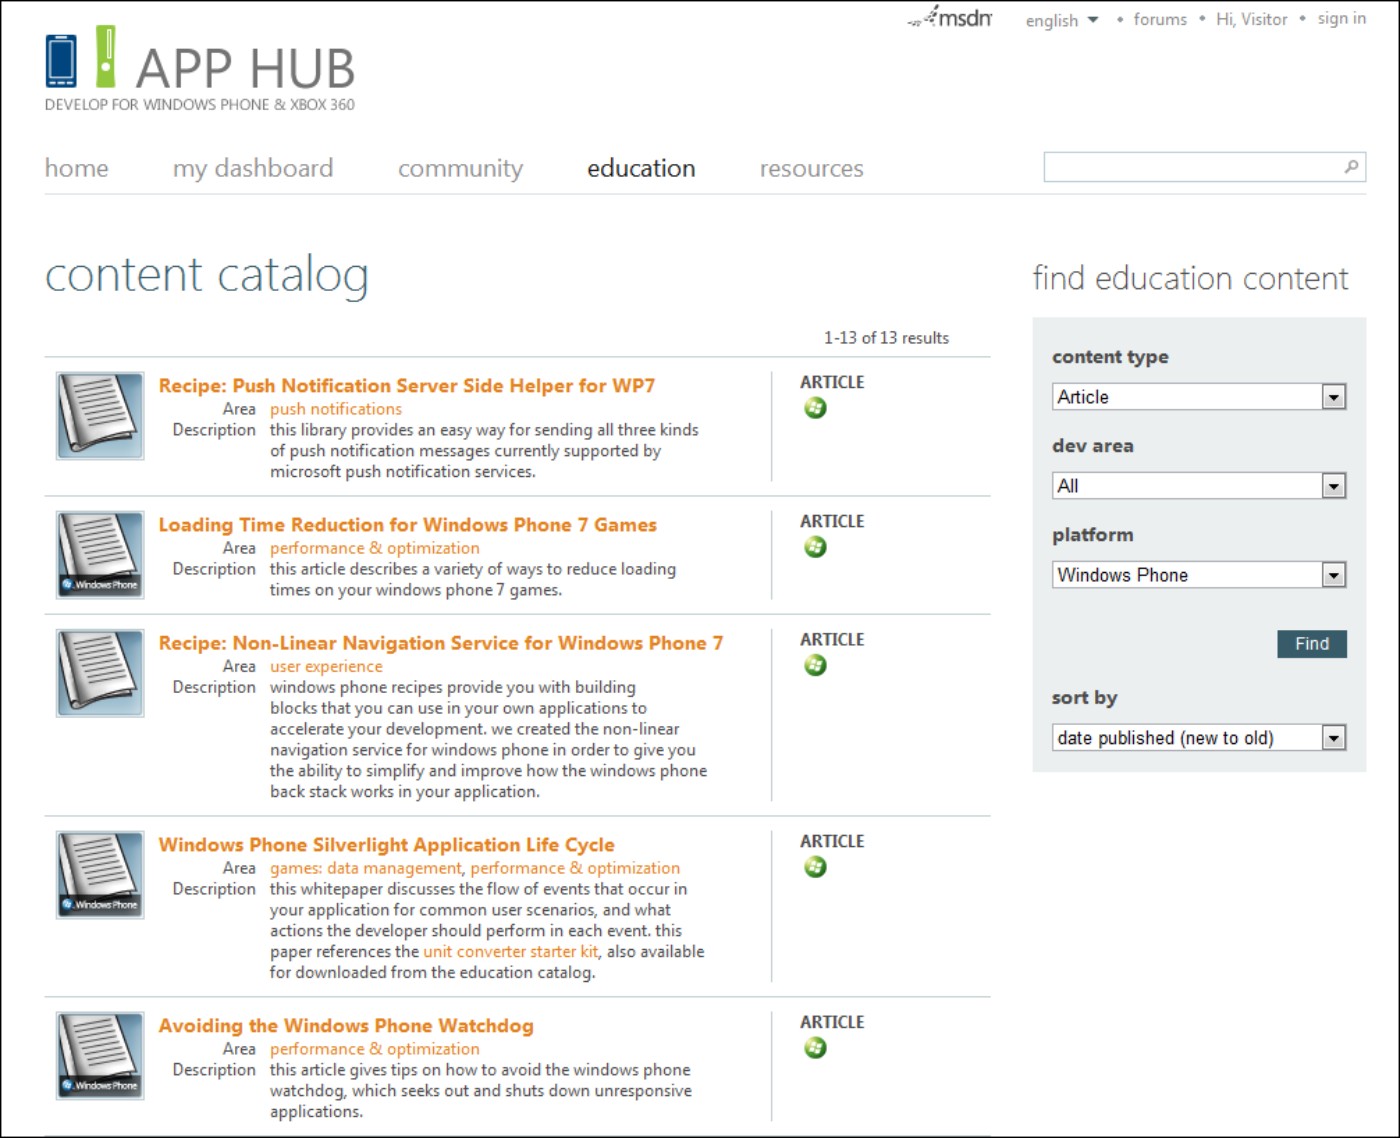
Task: Click the '1-13 of 13 results' text
Action: [x=886, y=338]
